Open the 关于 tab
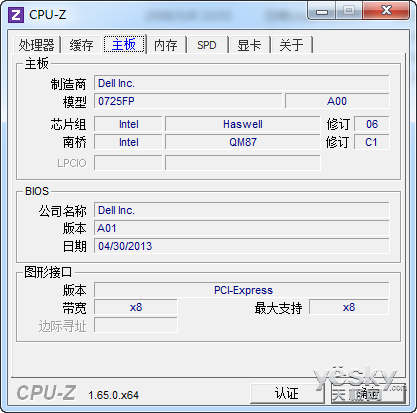This screenshot has height=413, width=417. [292, 45]
